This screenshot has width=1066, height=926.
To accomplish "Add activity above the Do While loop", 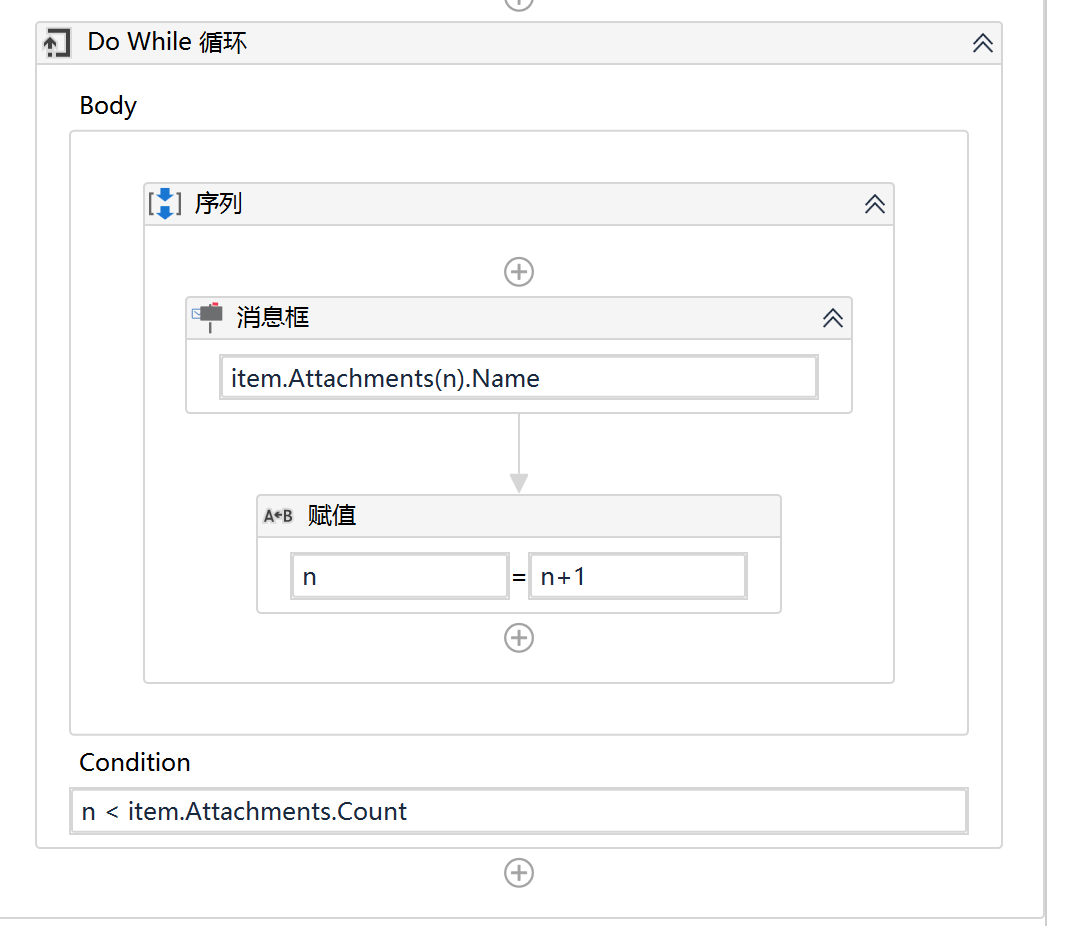I will (x=519, y=4).
